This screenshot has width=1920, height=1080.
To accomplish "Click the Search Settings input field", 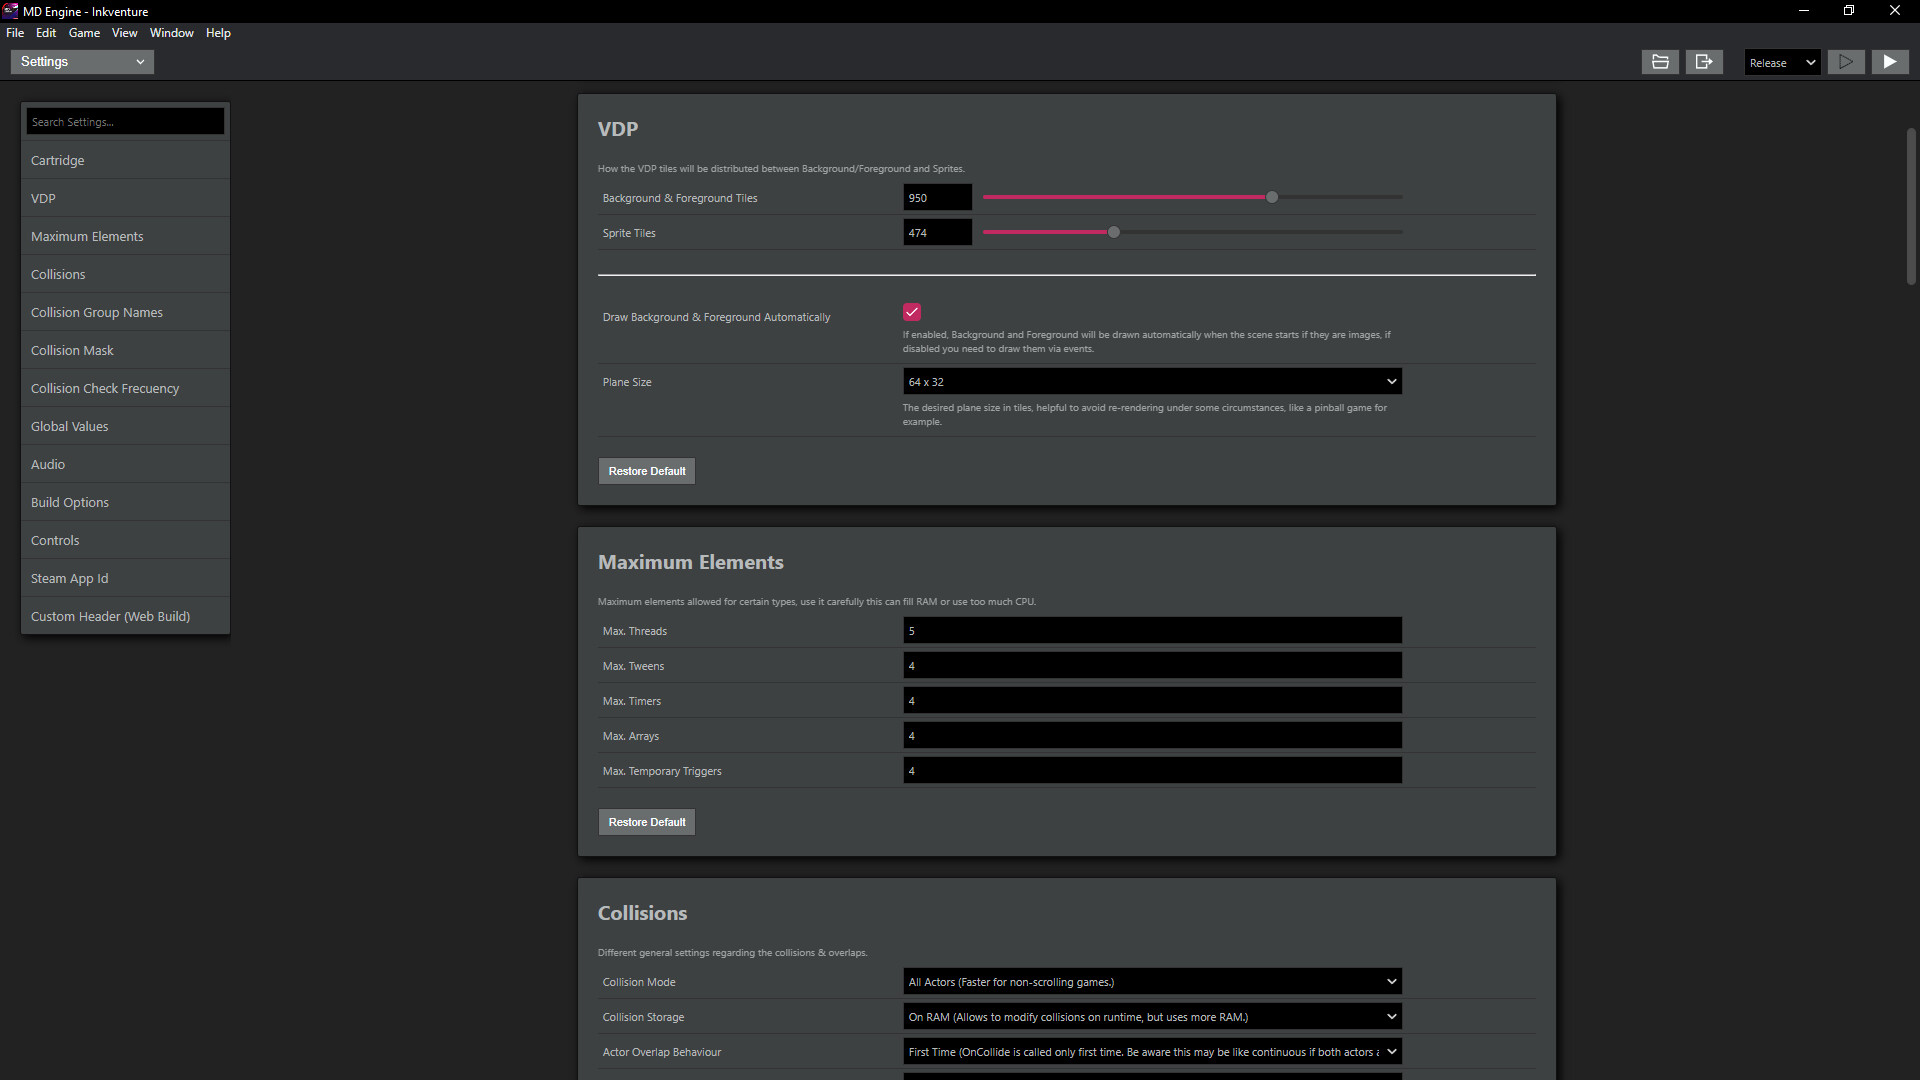I will (124, 121).
